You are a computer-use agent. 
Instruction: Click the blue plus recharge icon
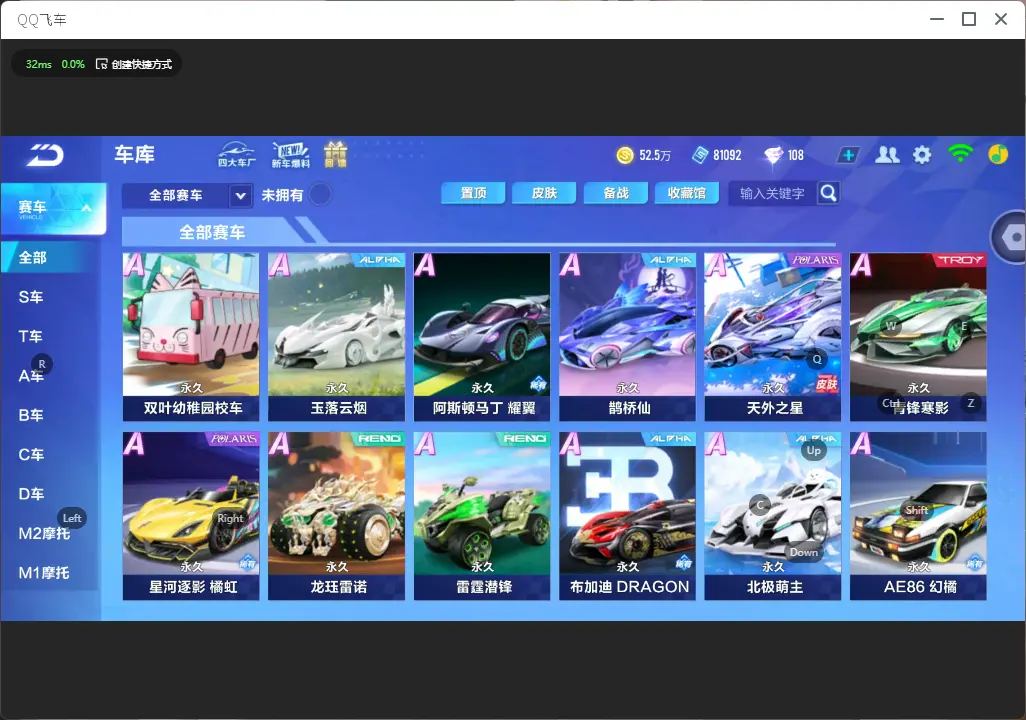pos(848,155)
